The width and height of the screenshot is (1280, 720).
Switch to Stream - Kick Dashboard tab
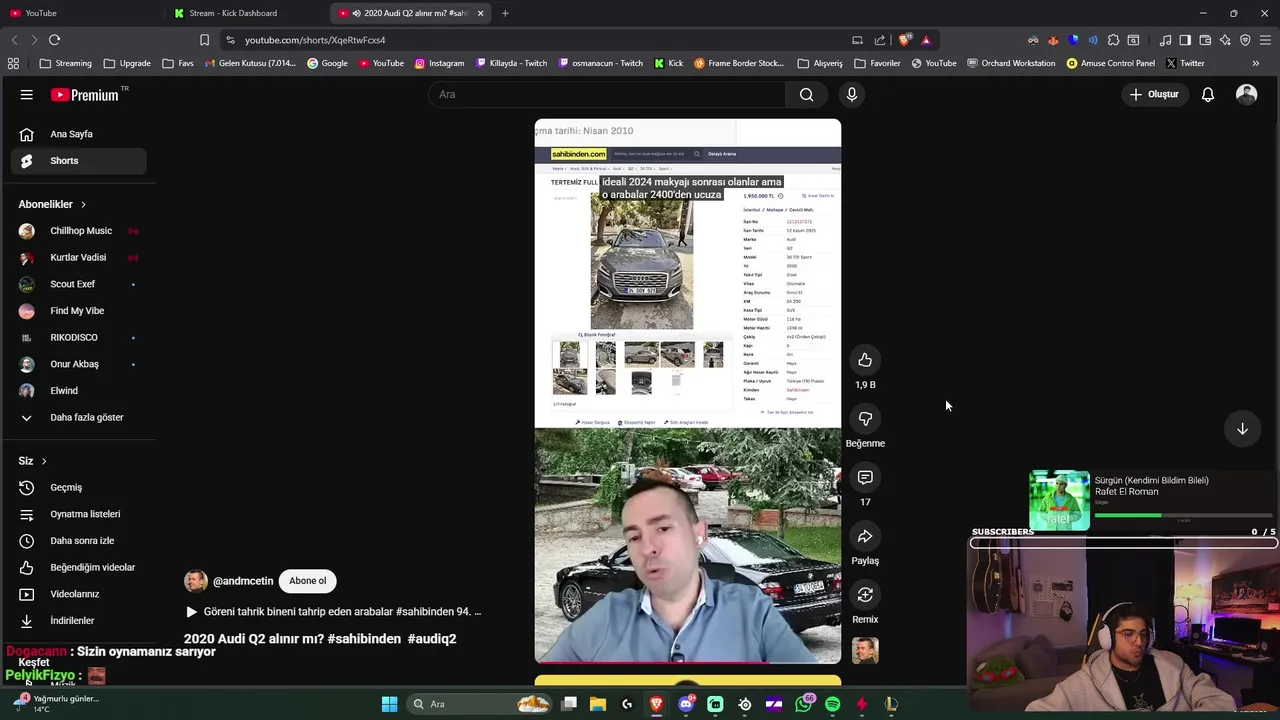(245, 13)
